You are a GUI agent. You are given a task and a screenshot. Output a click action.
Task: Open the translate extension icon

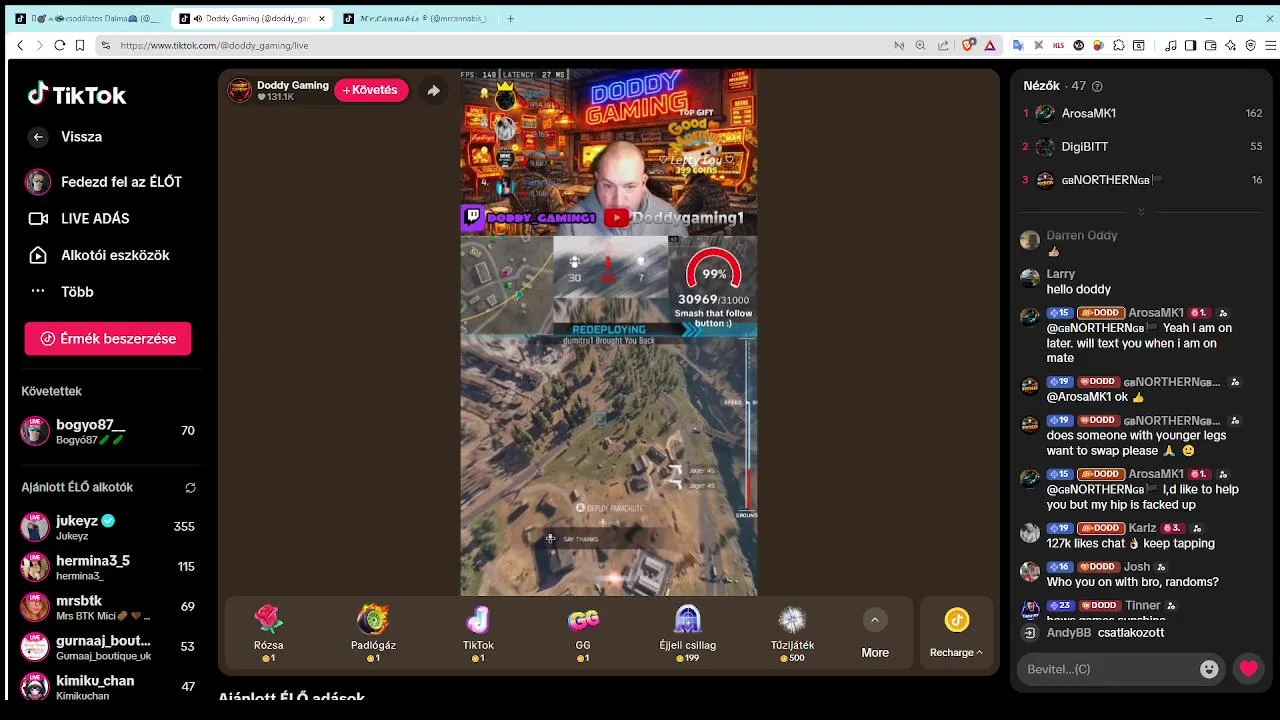[x=1018, y=45]
